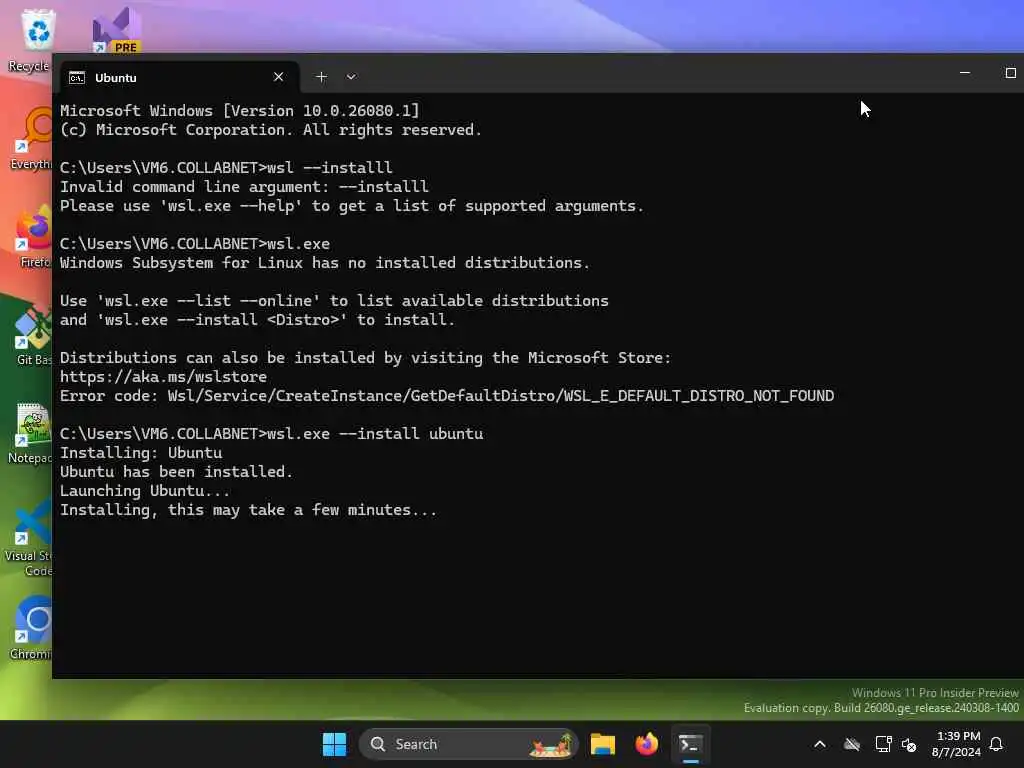Open Chromium desktop shortcut
This screenshot has width=1024, height=768.
pos(31,627)
